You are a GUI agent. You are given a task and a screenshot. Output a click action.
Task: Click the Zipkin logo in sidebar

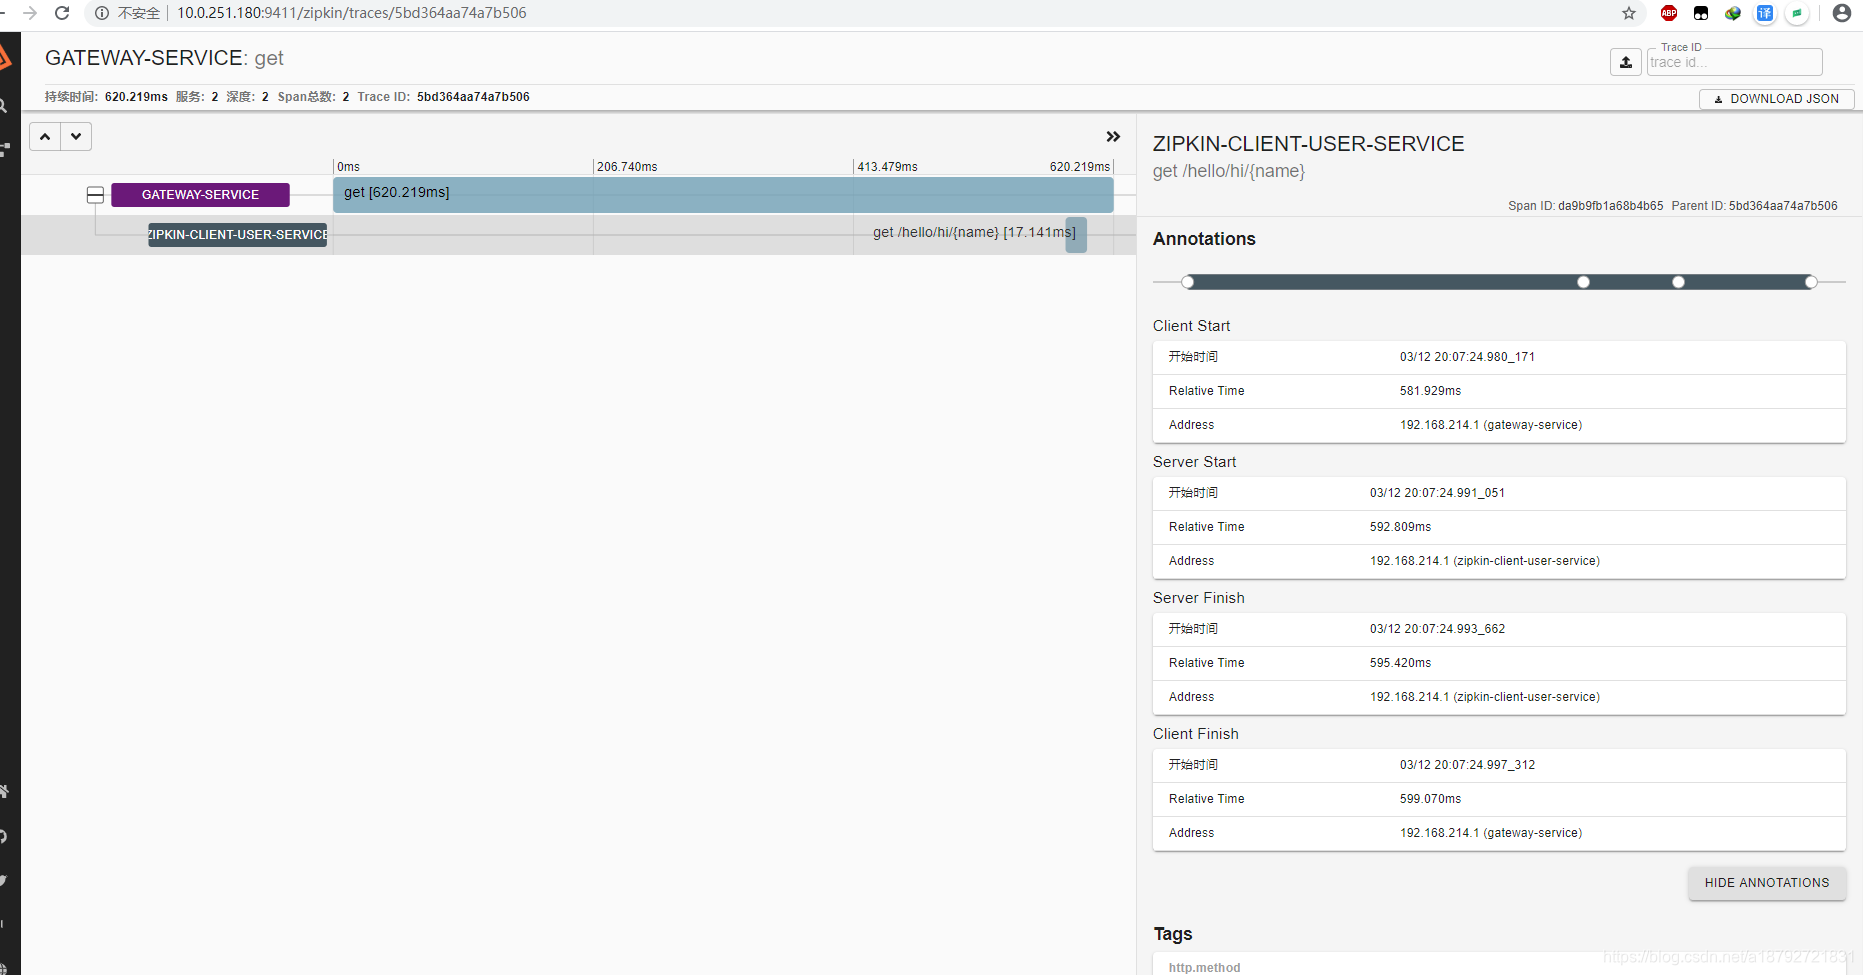pos(4,57)
